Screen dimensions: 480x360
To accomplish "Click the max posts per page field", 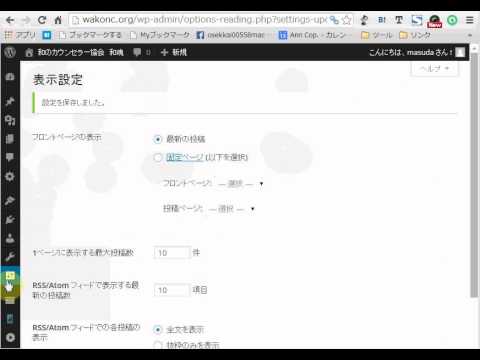I will click(x=172, y=253).
